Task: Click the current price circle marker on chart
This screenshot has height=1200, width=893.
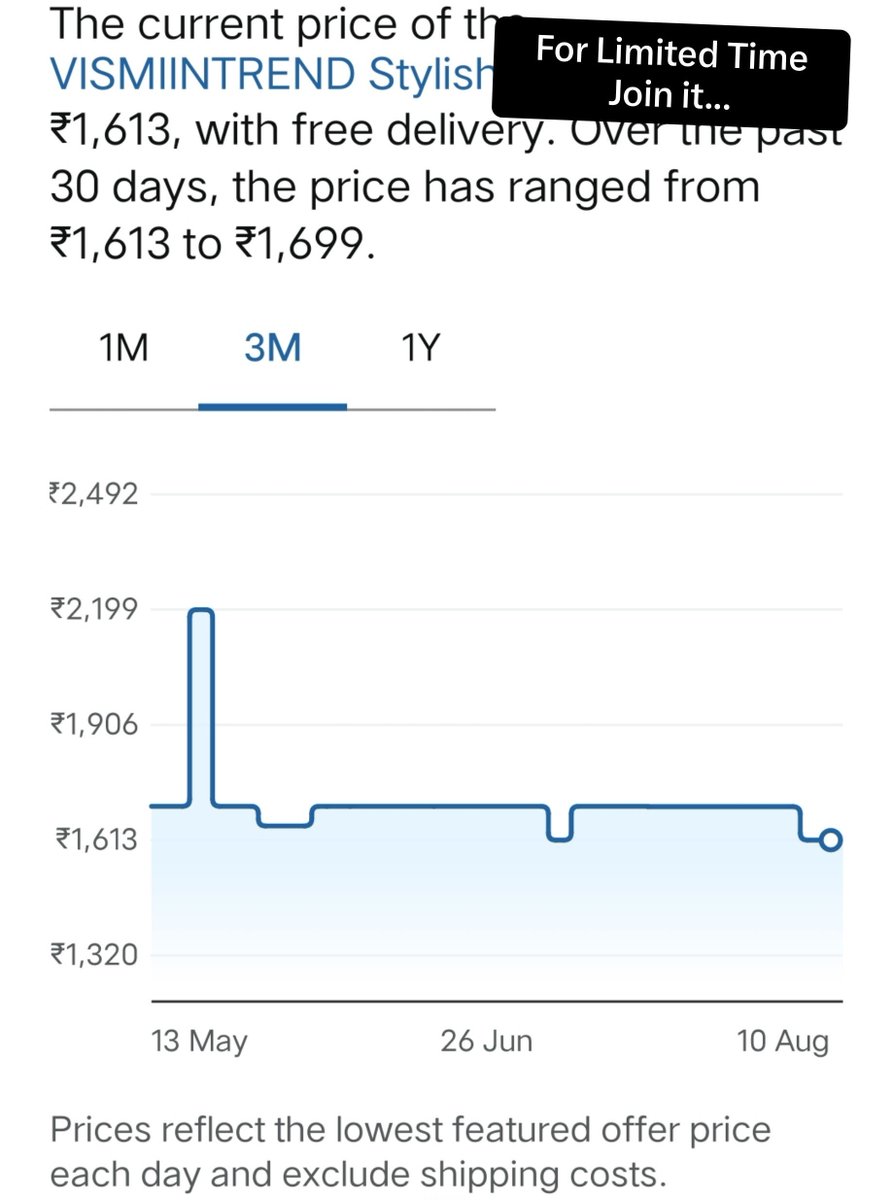Action: [830, 840]
